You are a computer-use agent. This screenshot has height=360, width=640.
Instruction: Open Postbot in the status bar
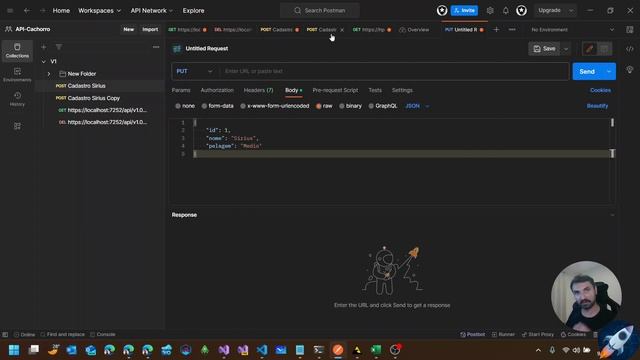[473, 335]
